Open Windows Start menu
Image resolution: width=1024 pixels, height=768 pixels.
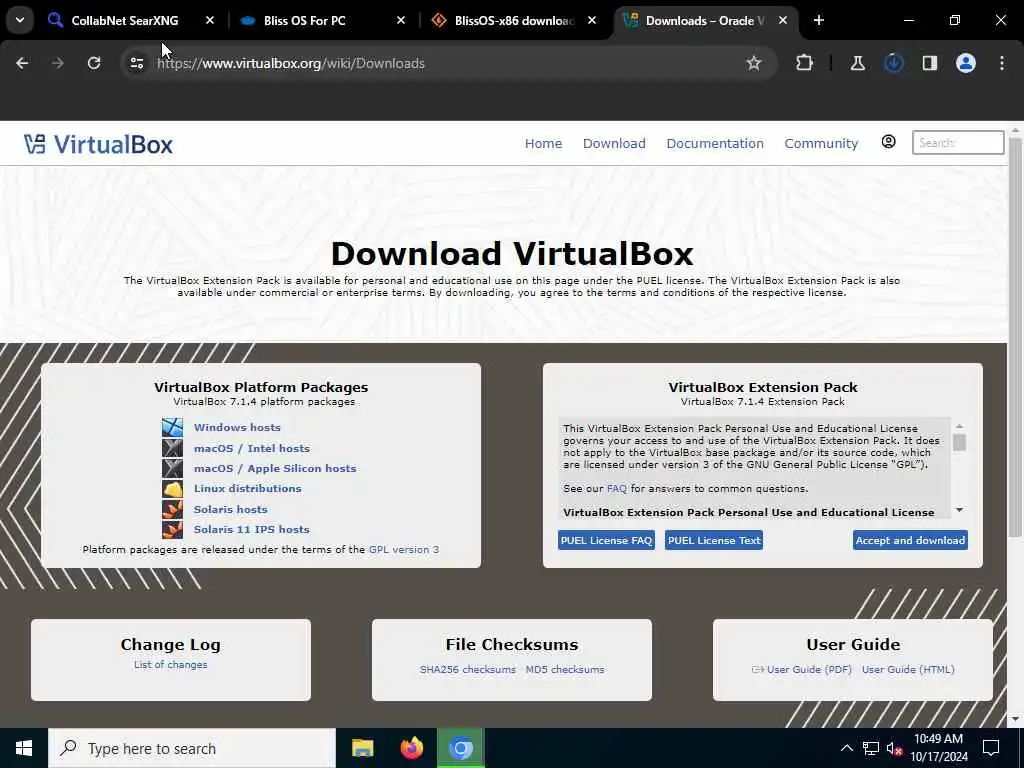tap(24, 748)
